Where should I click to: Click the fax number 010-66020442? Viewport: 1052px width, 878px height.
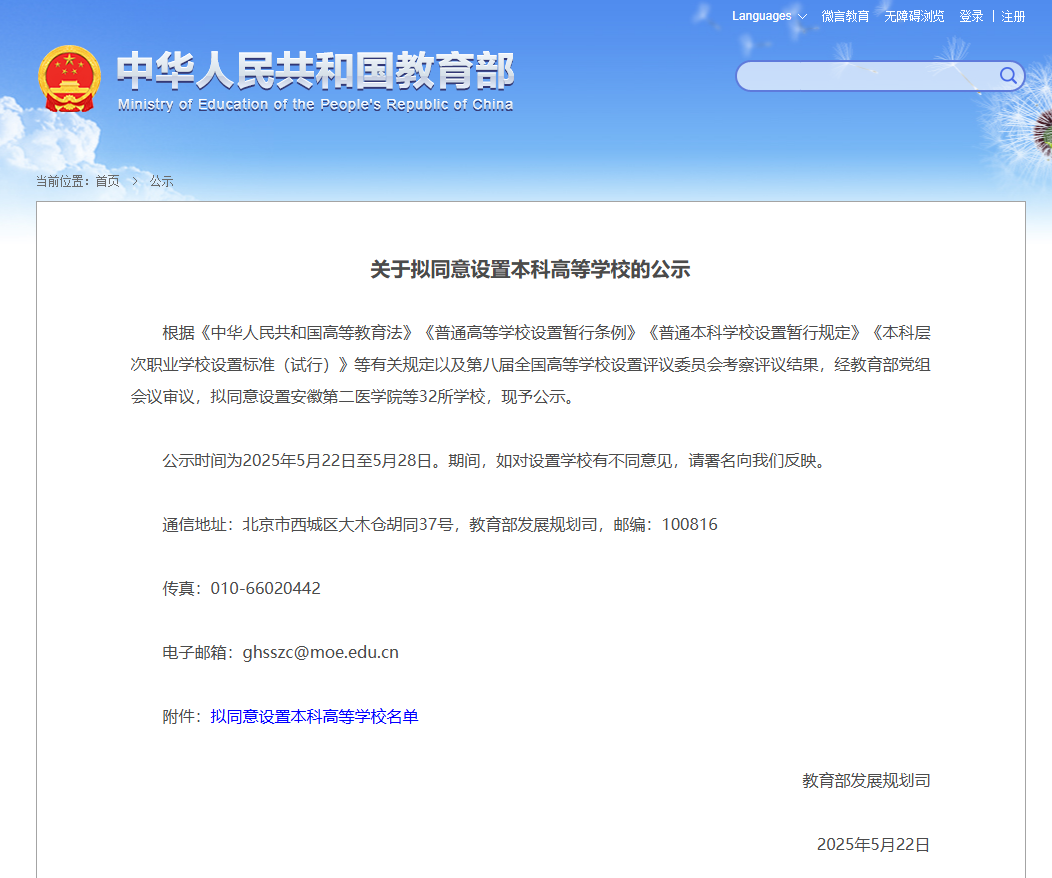(266, 588)
